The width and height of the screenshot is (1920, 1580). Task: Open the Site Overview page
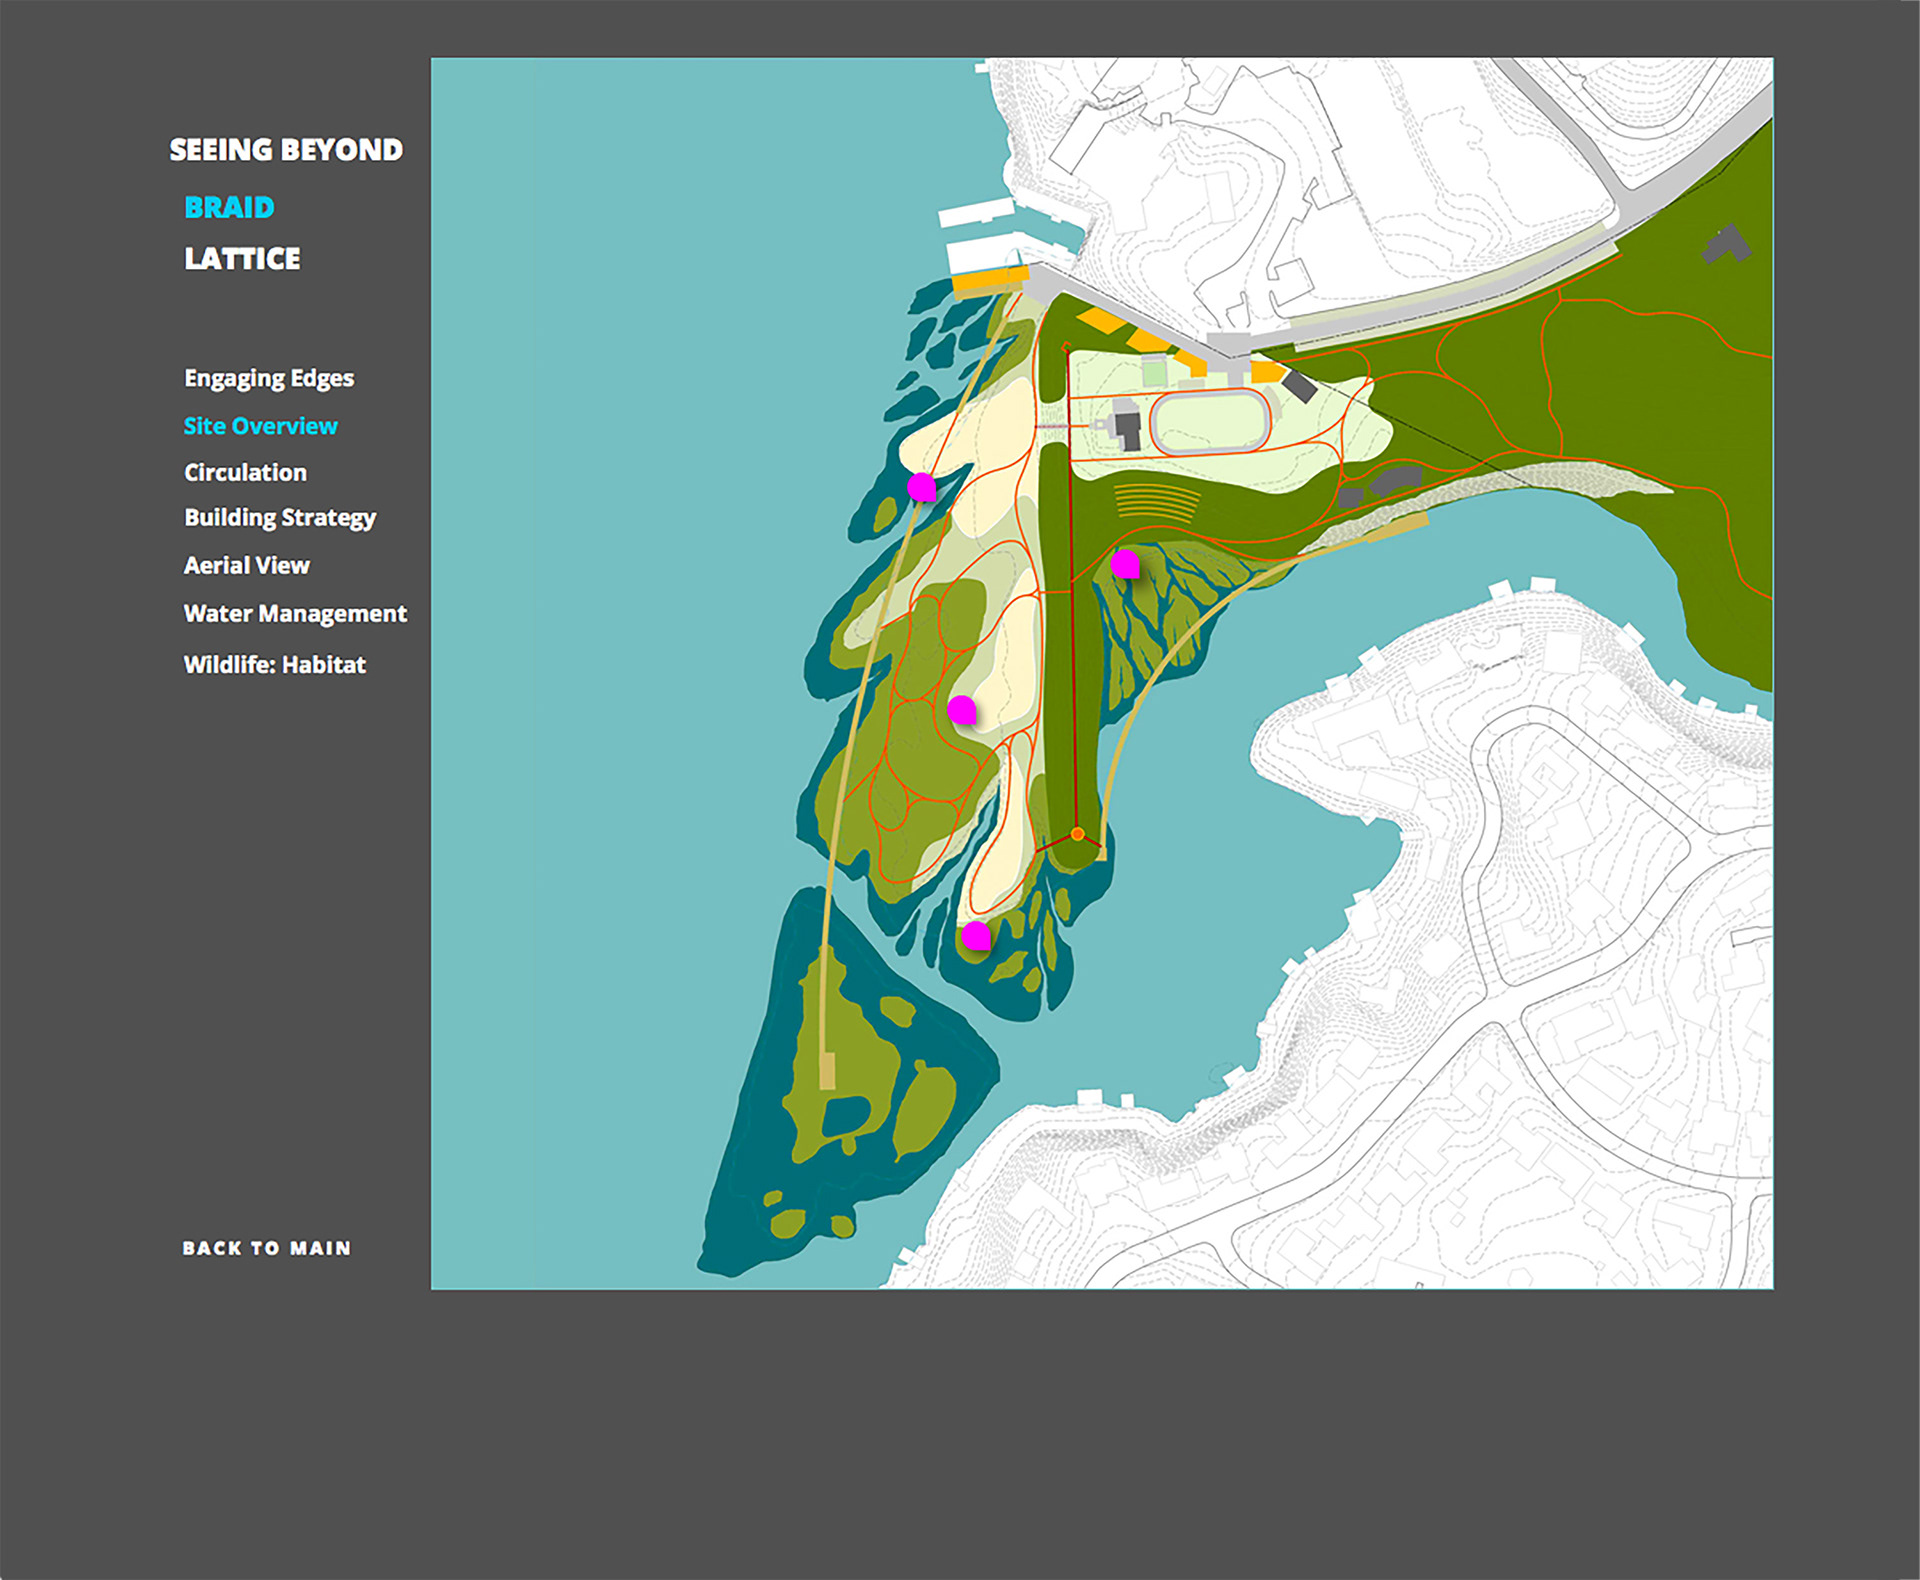[260, 426]
